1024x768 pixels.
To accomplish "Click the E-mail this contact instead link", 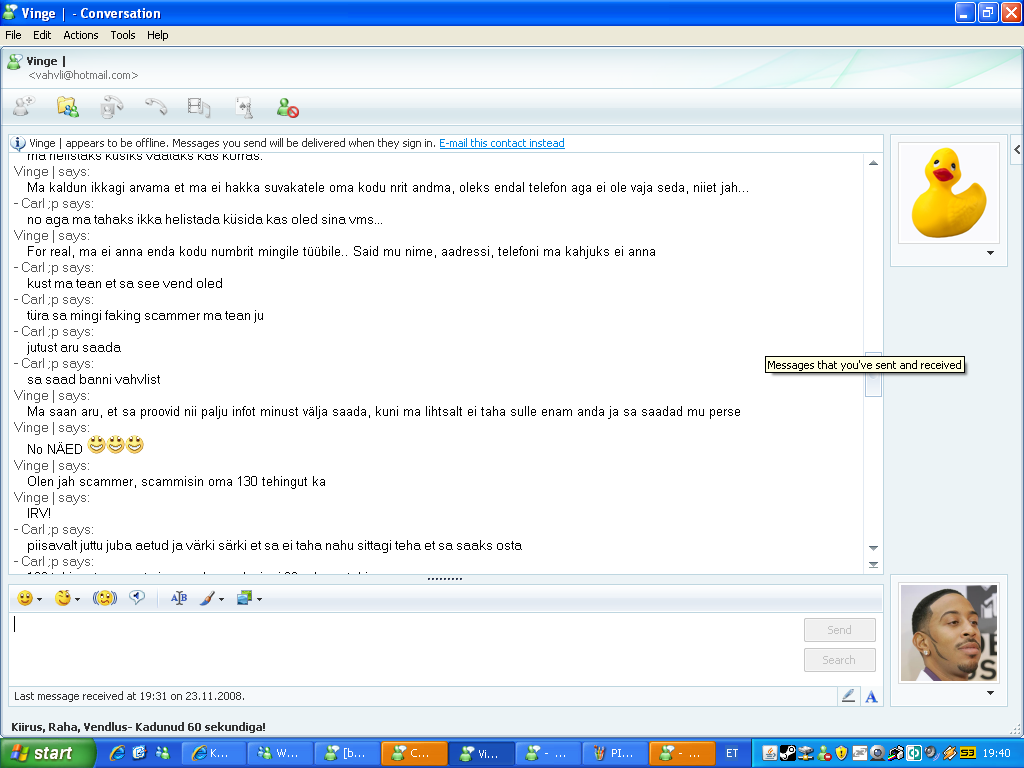I will (501, 143).
